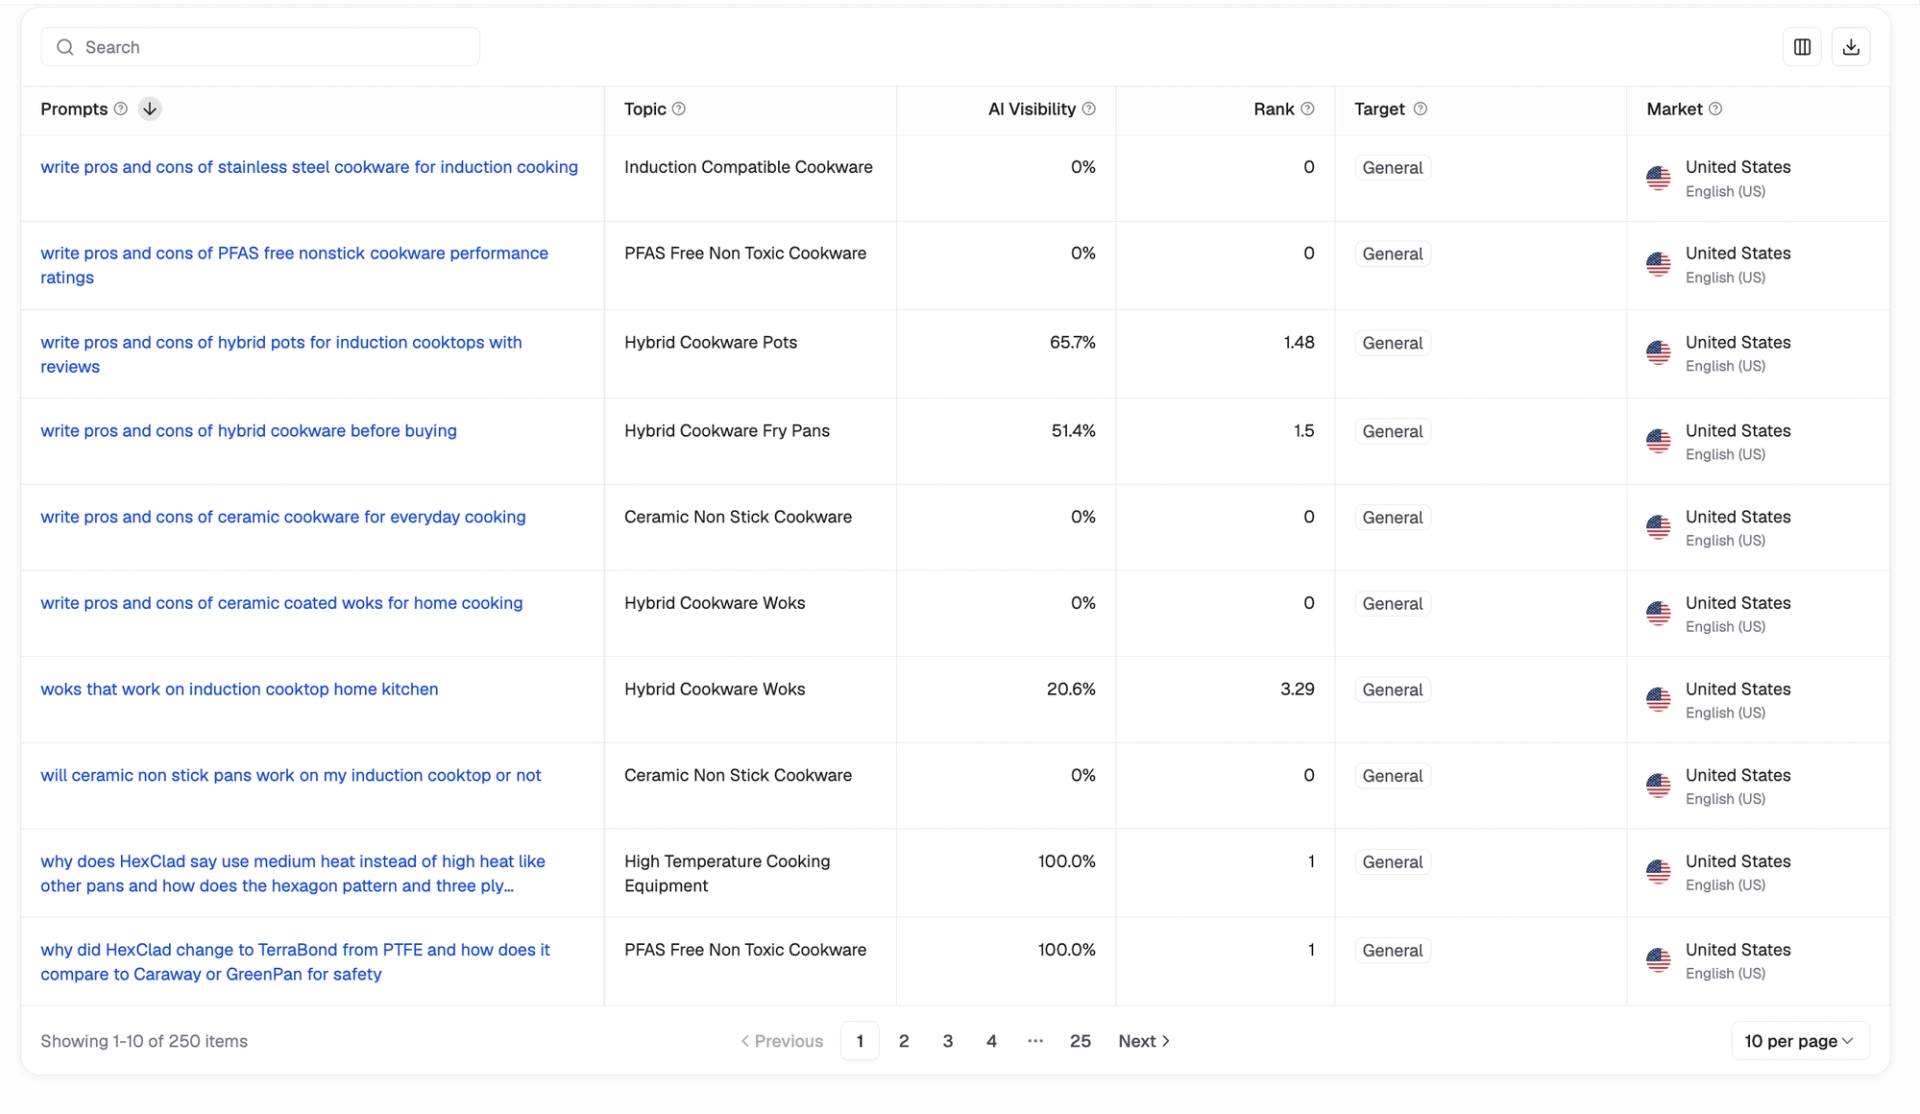Select page 1 in pagination
Viewport: 1920px width, 1114px height.
[860, 1041]
